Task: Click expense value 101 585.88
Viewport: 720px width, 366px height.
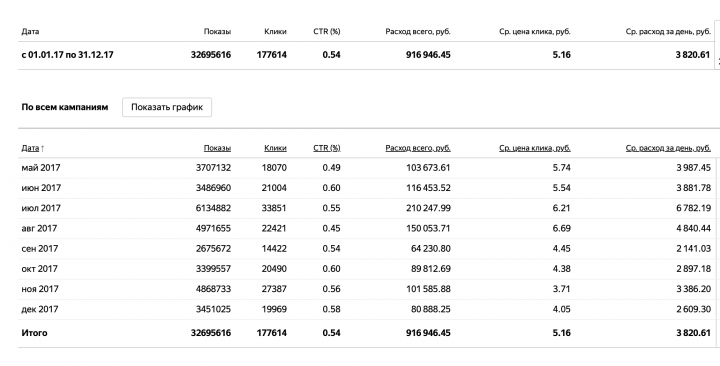Action: (428, 289)
